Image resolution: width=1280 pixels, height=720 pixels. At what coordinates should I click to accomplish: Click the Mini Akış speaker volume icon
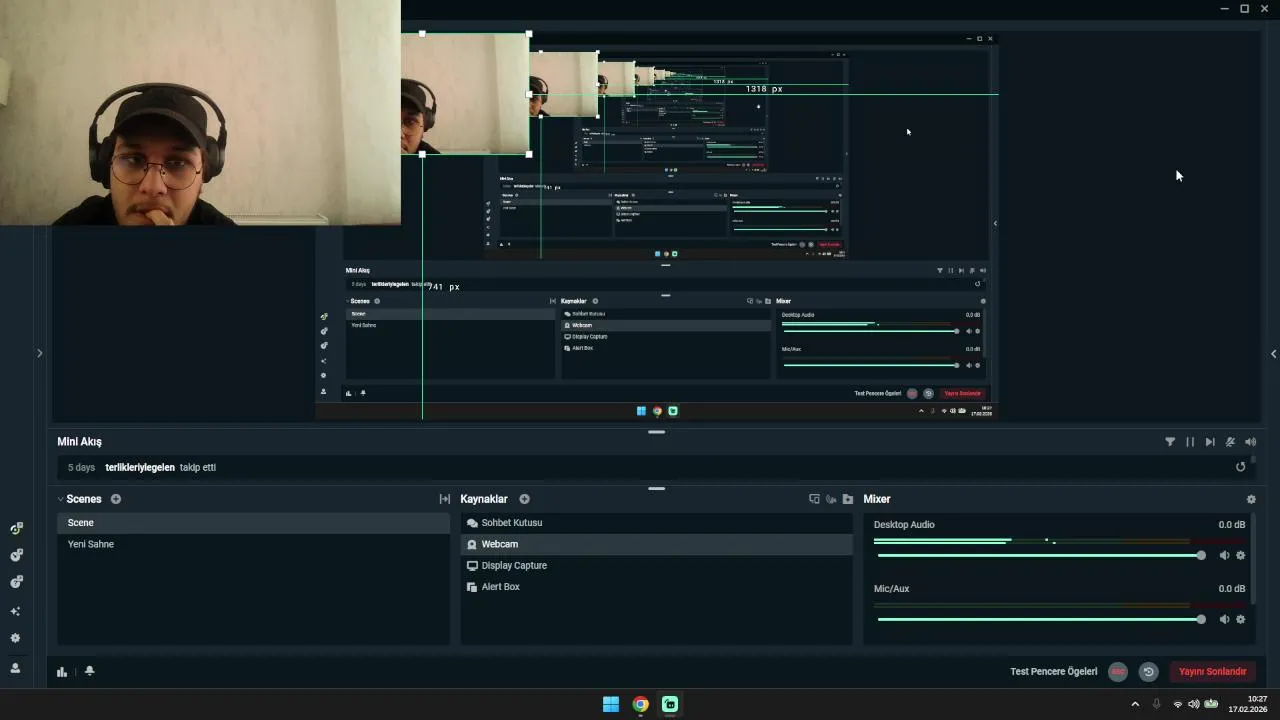1250,441
